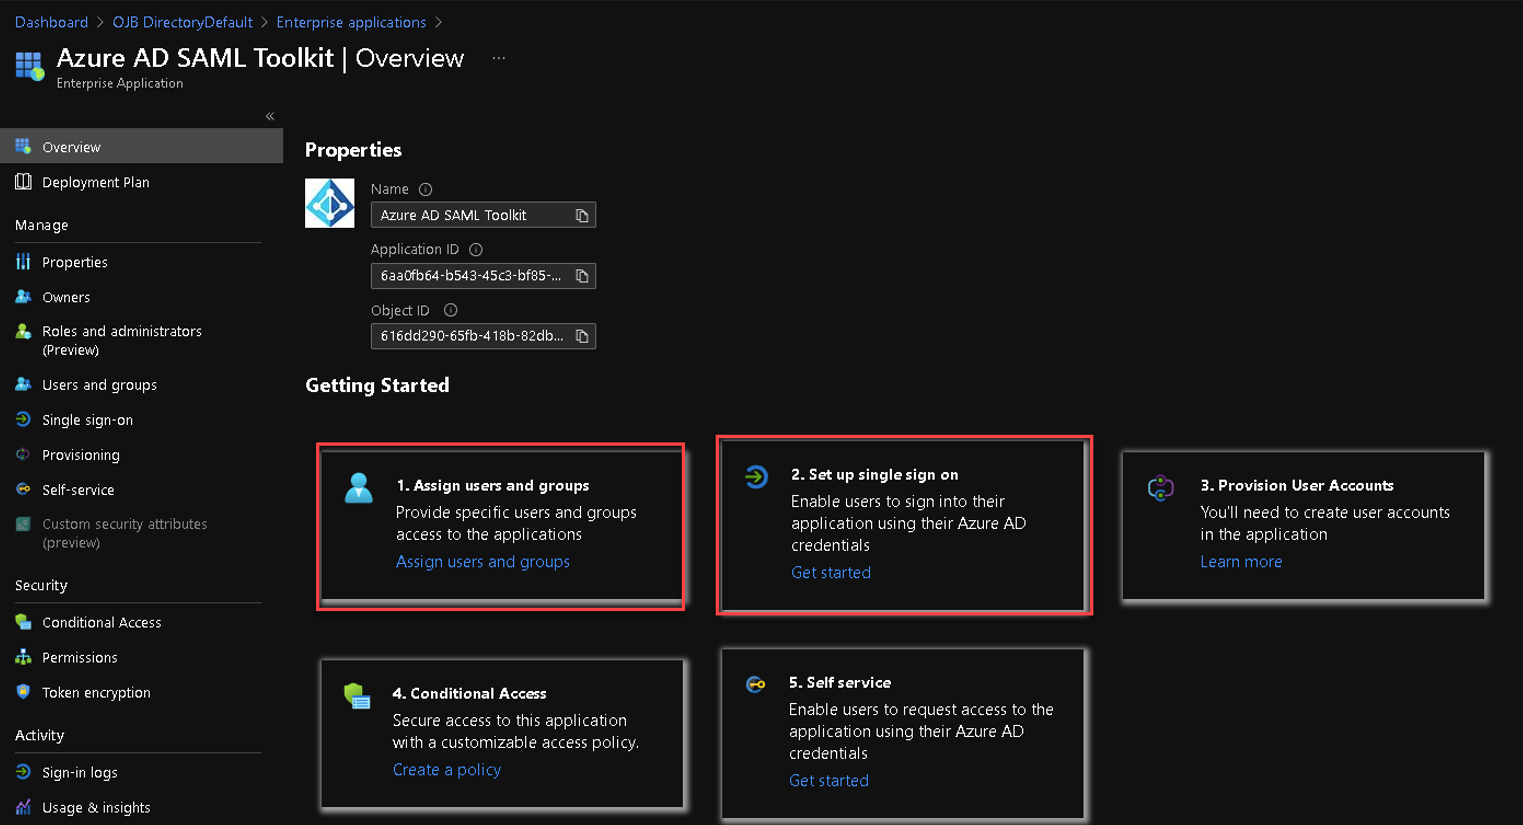The image size is (1523, 825).
Task: Click the Enterprise Application header icon
Action: tap(30, 66)
